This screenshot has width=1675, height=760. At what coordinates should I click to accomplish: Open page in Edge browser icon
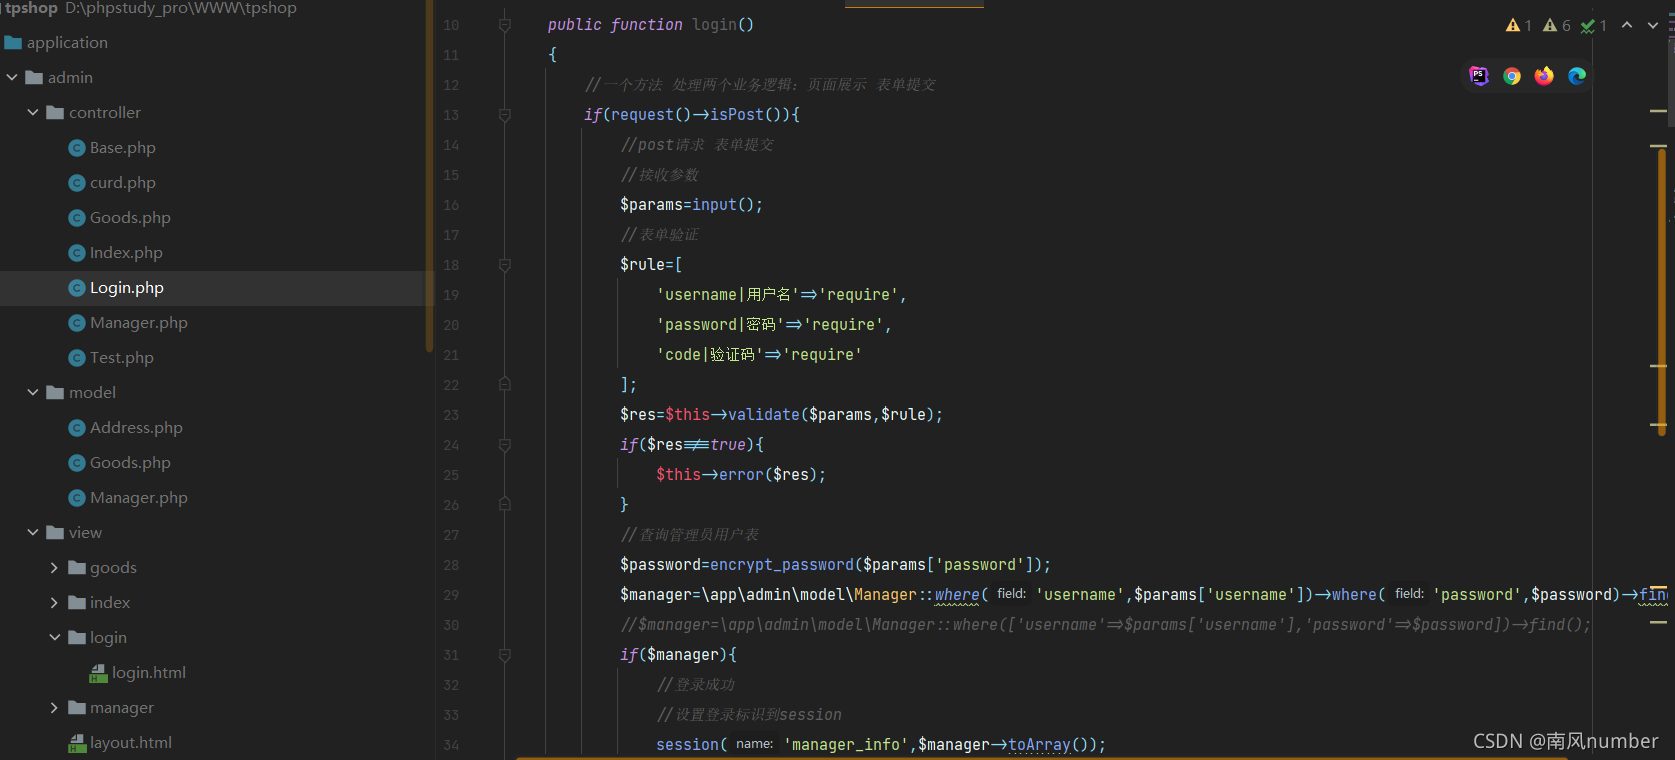(1577, 76)
